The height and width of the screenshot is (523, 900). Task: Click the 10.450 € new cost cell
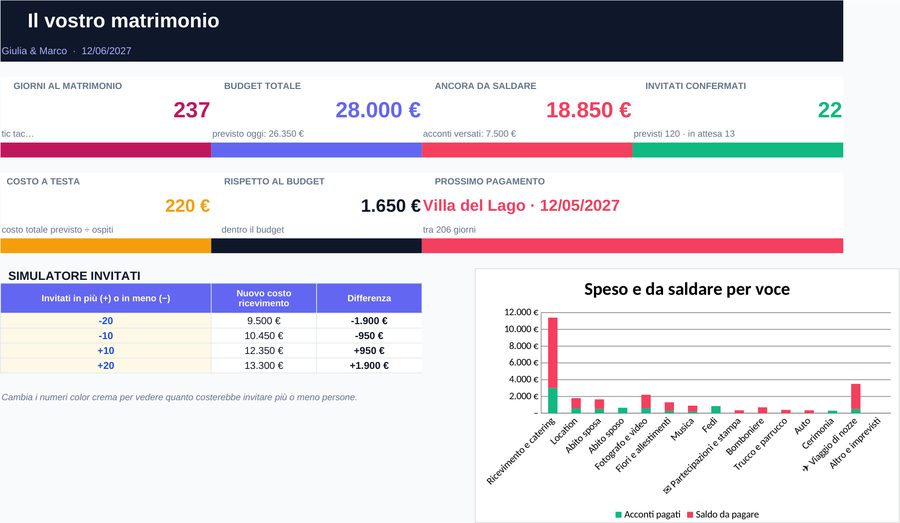pyautogui.click(x=263, y=336)
